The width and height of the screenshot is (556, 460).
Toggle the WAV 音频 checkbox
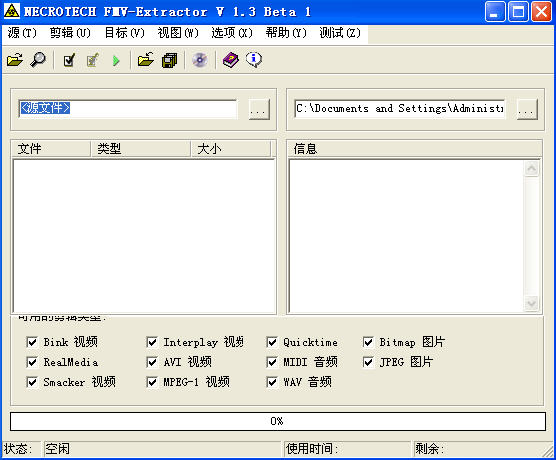[x=272, y=382]
